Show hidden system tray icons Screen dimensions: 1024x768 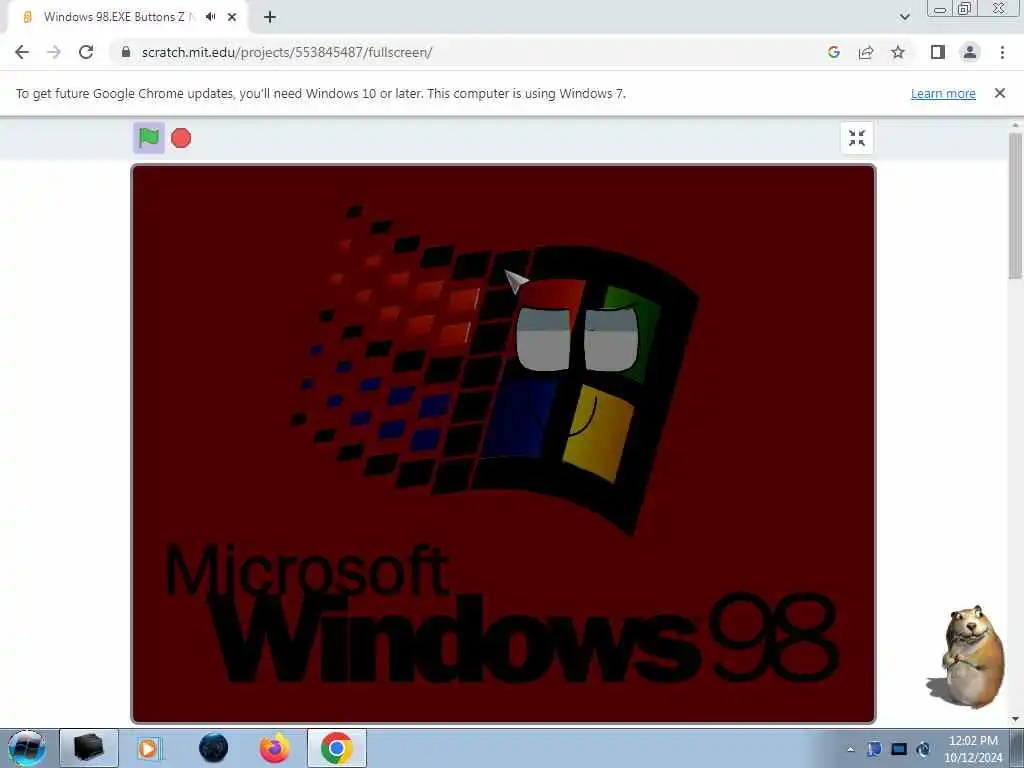click(x=850, y=749)
